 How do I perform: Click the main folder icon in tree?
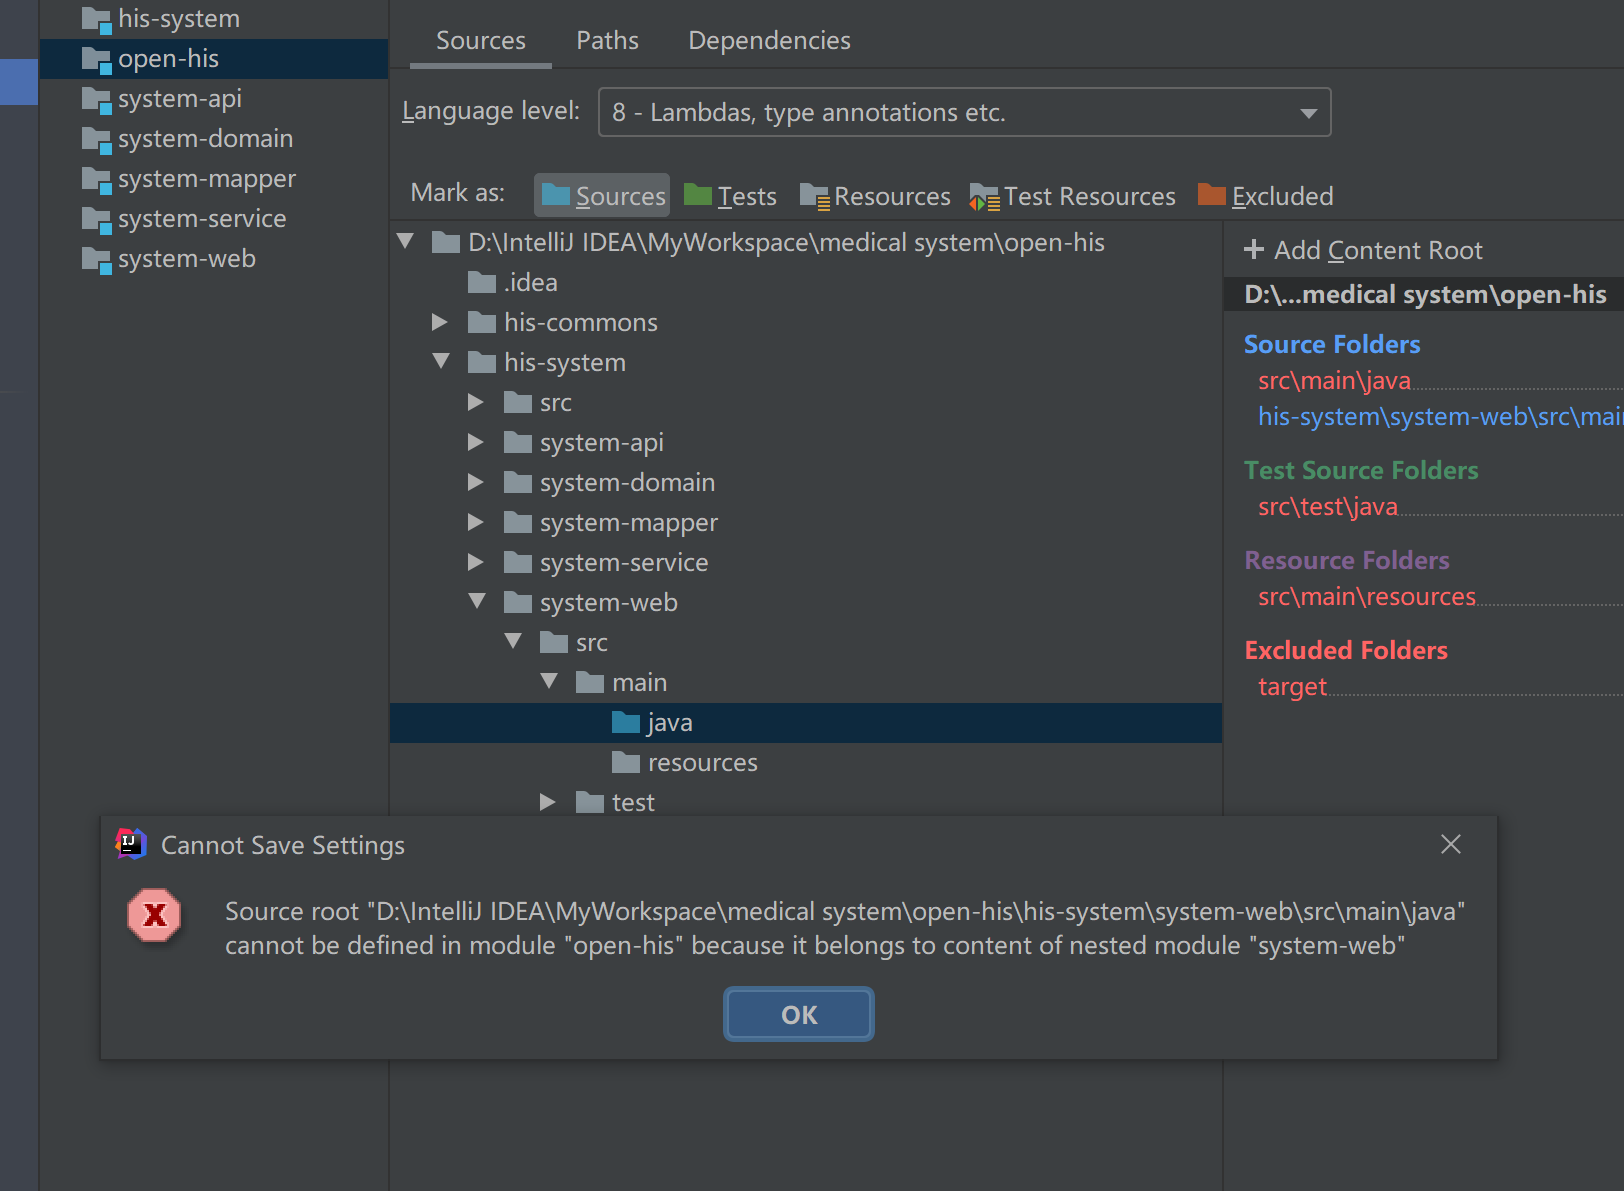[x=590, y=682]
